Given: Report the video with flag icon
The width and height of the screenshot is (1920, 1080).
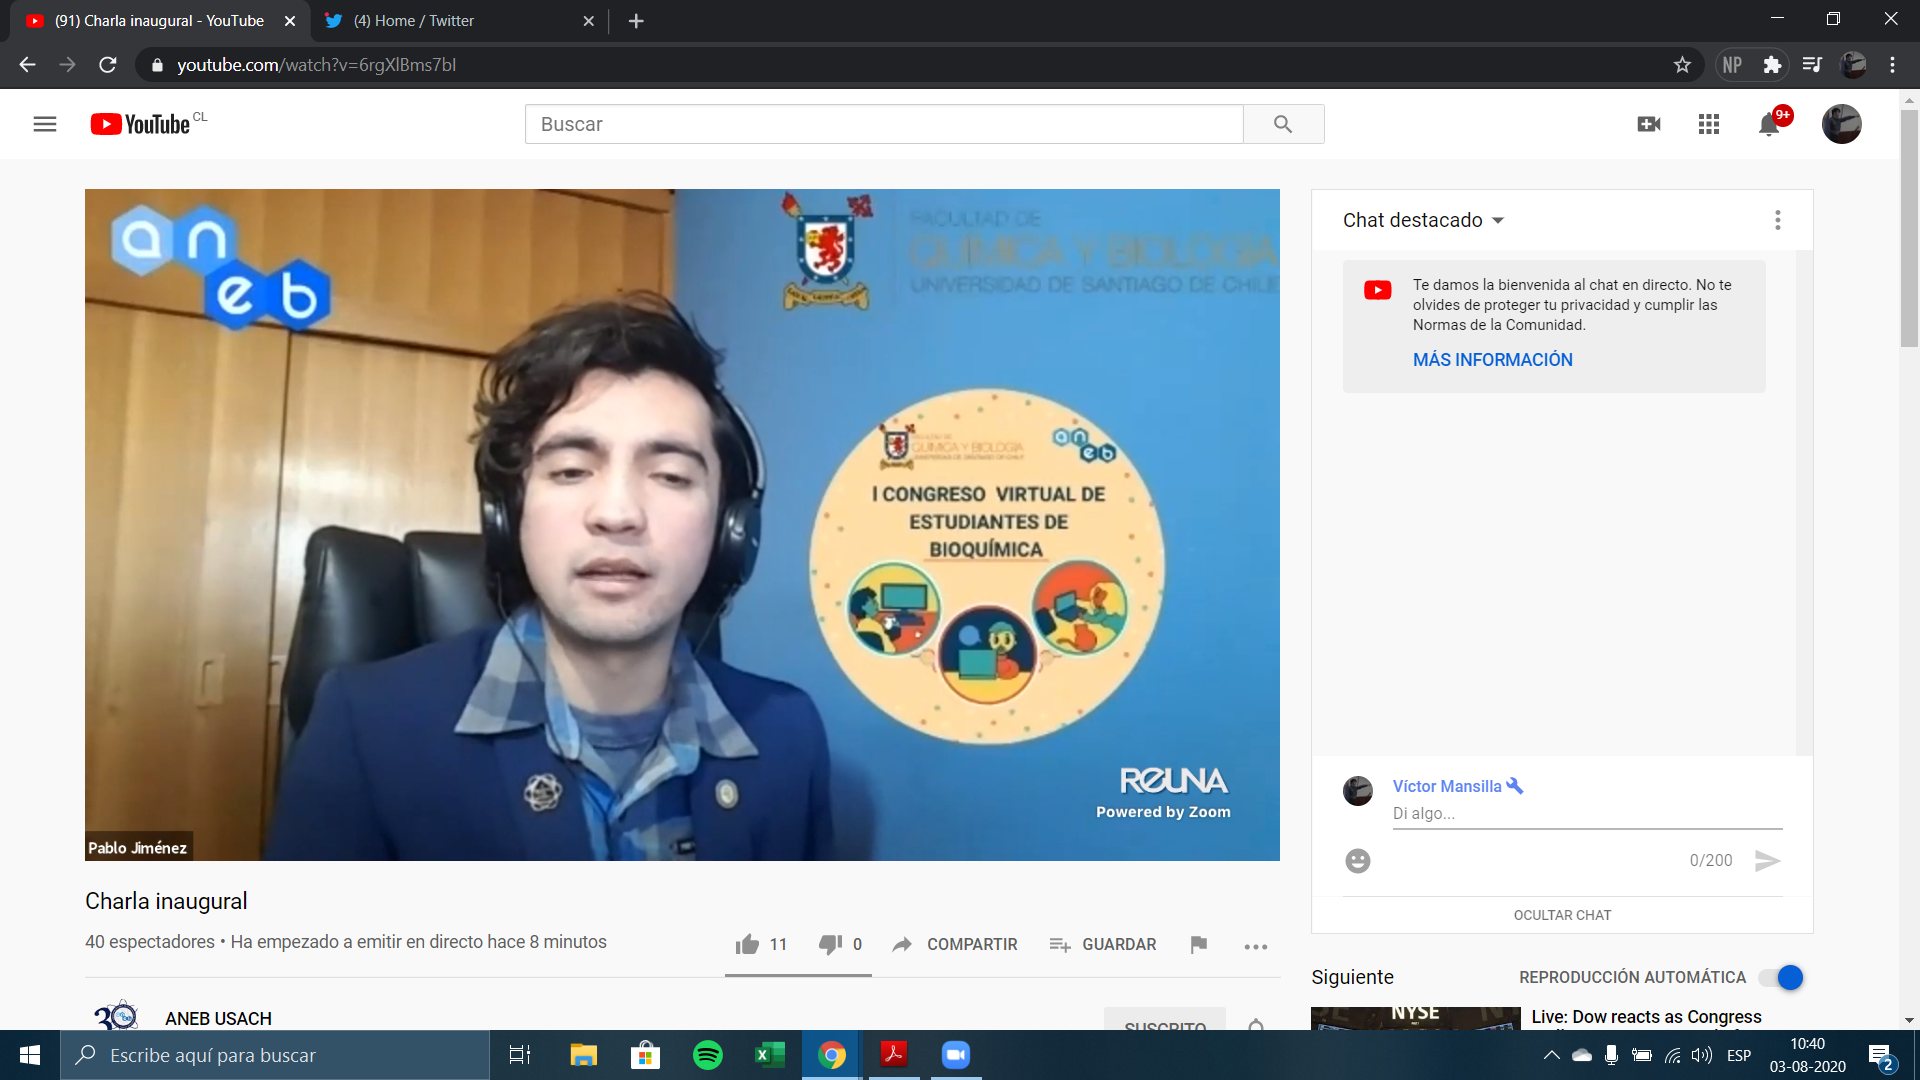Looking at the screenshot, I should 1199,944.
